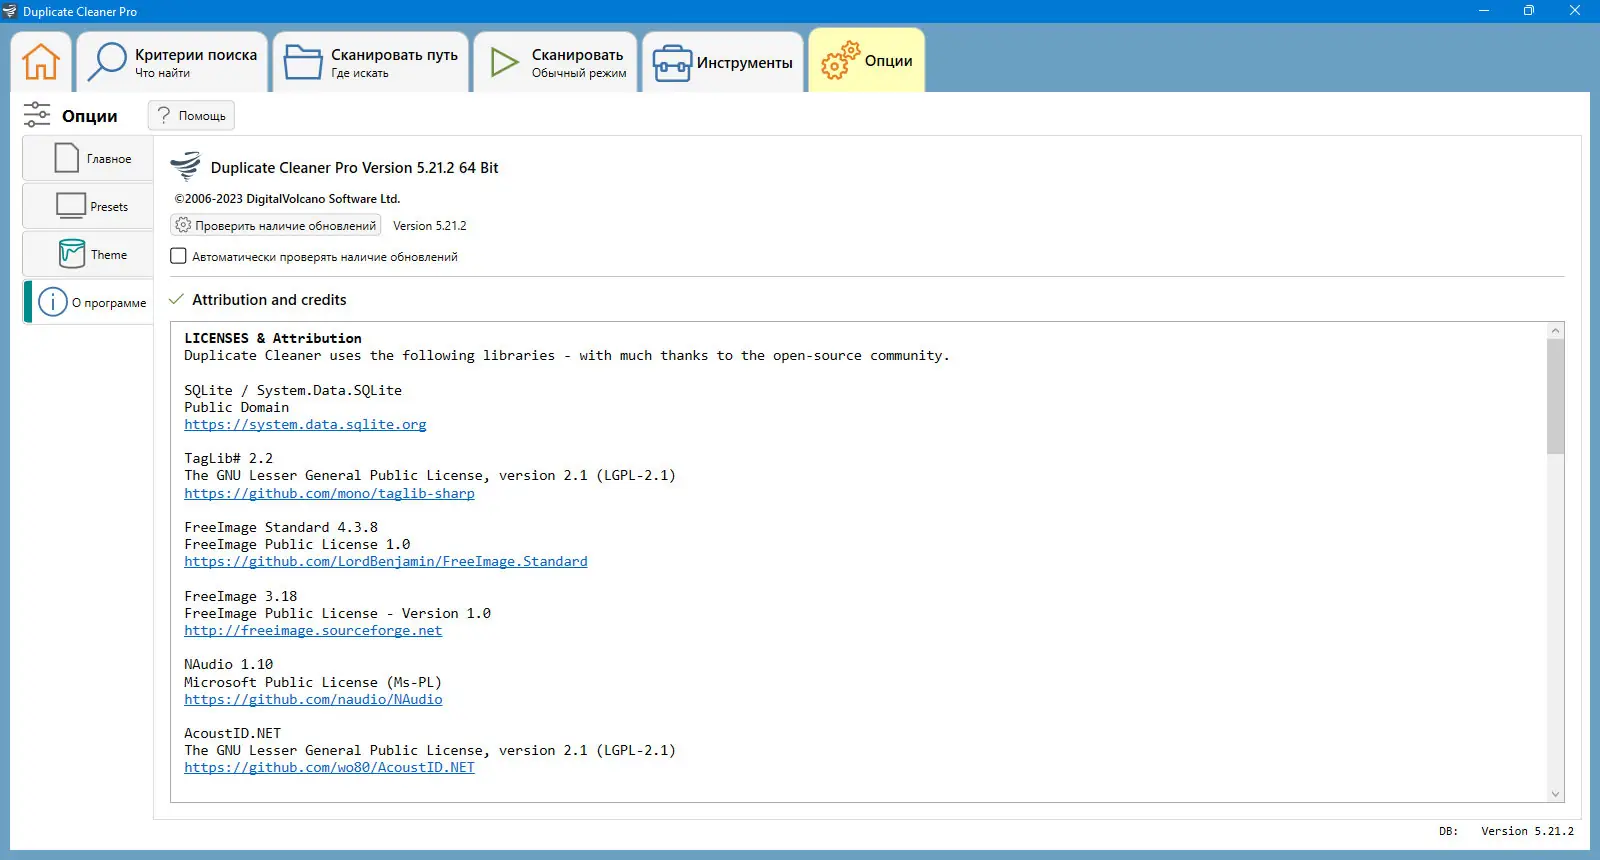Image resolution: width=1600 pixels, height=860 pixels.
Task: Open the Сканировать Обычный режим tab
Action: coord(556,62)
